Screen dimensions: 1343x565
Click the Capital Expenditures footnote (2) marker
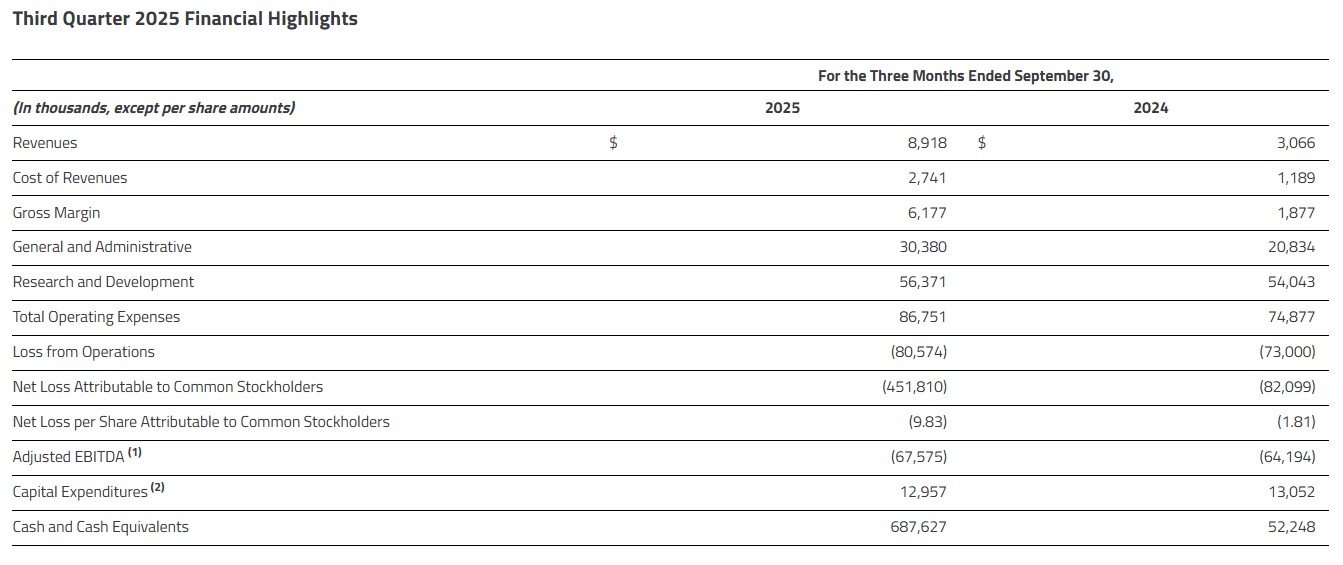pyautogui.click(x=157, y=488)
